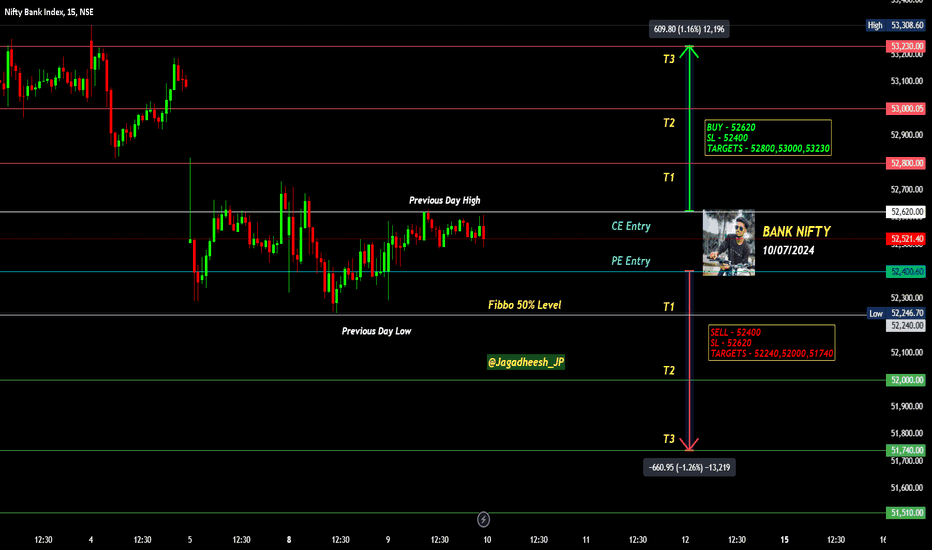The width and height of the screenshot is (932, 550).
Task: Select the green upward target arrow head
Action: [x=689, y=52]
